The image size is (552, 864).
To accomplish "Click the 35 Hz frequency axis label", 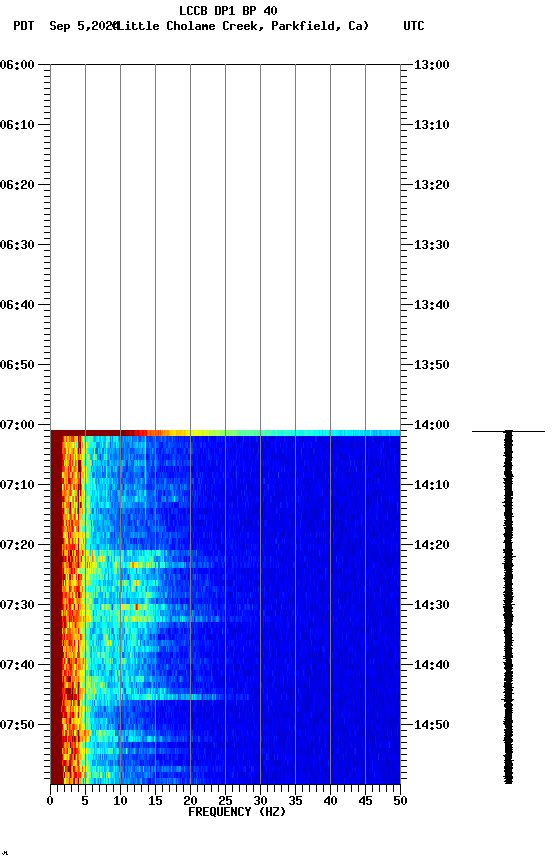I will 295,801.
